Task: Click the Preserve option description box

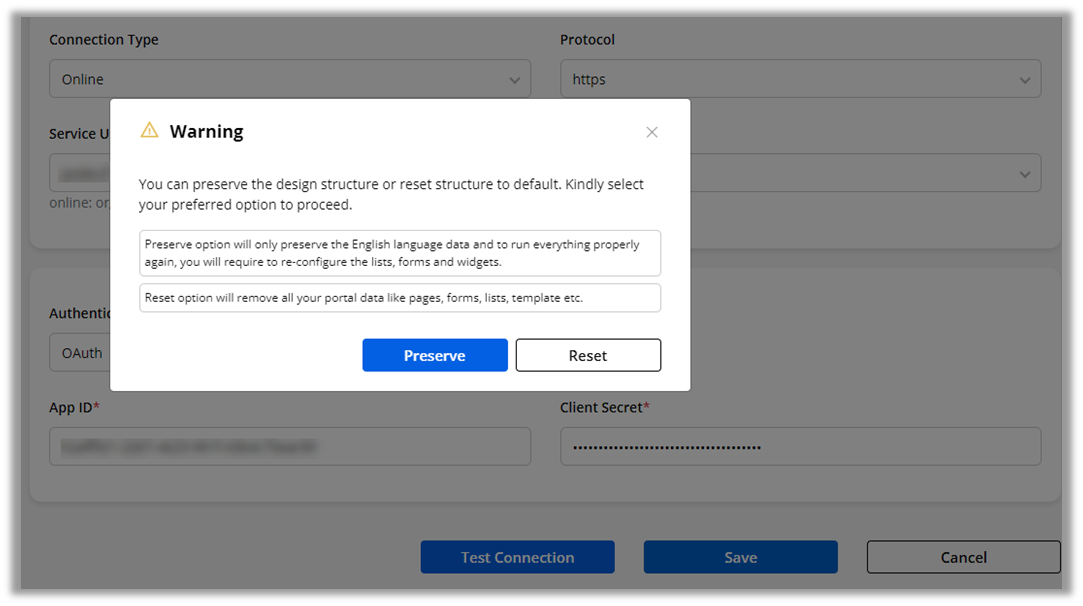Action: coord(400,253)
